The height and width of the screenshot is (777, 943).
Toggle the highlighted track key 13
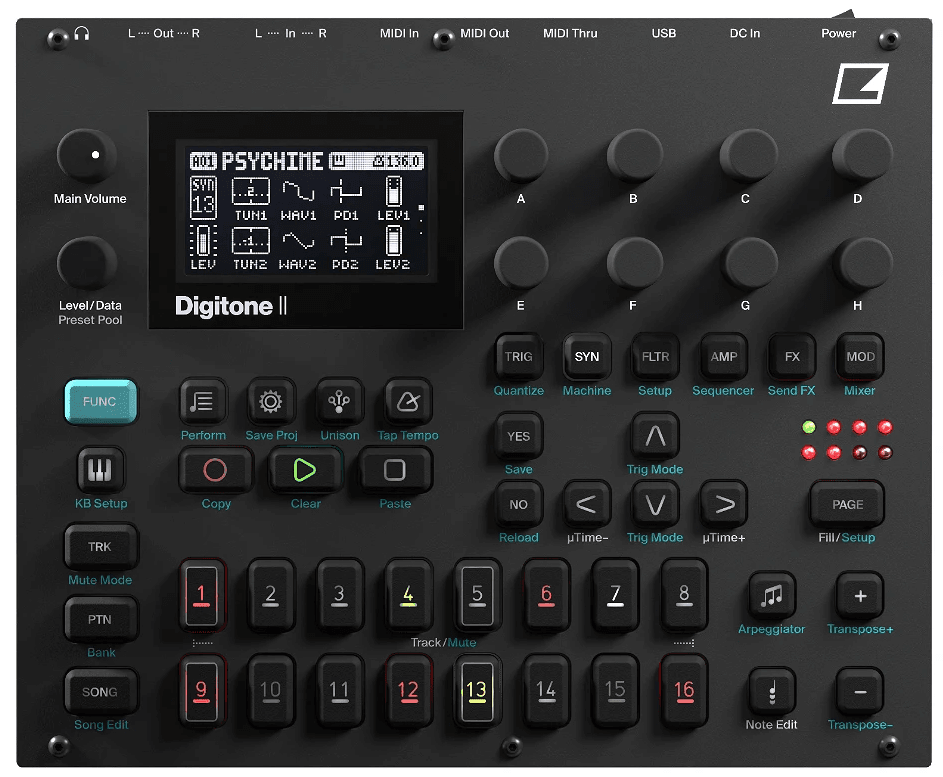477,690
